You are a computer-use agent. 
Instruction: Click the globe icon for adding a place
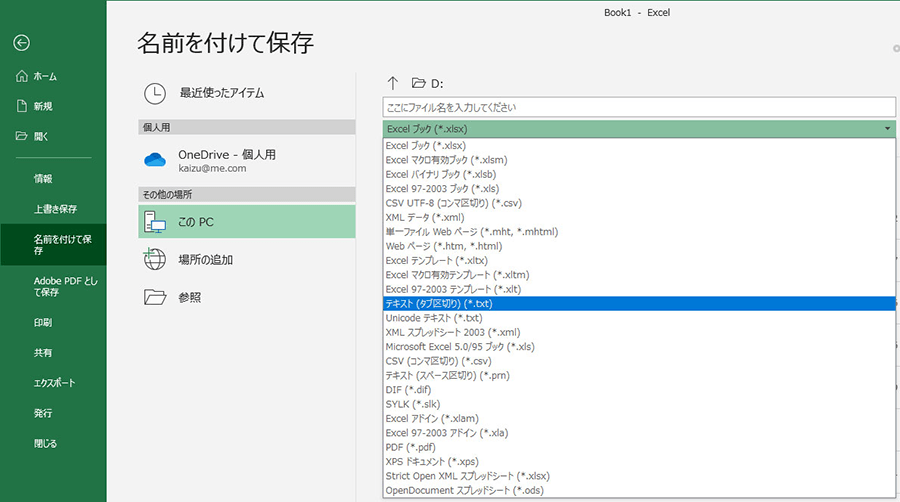pyautogui.click(x=155, y=259)
